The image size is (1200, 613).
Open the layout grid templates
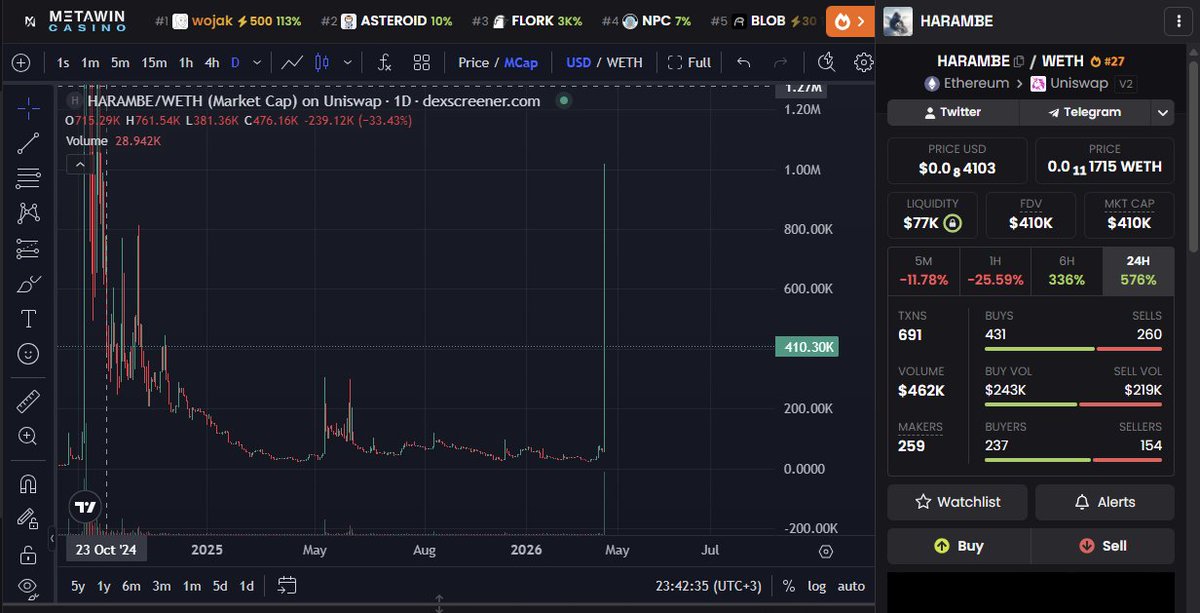421,63
